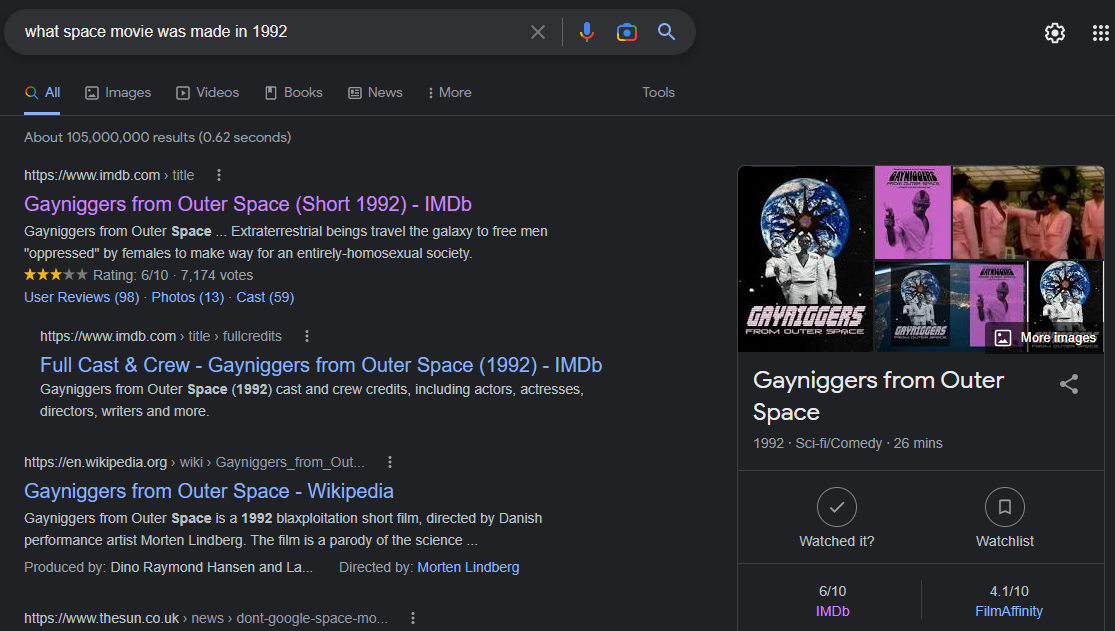Start voice search with the microphone icon
Viewport: 1115px width, 631px height.
click(x=587, y=32)
